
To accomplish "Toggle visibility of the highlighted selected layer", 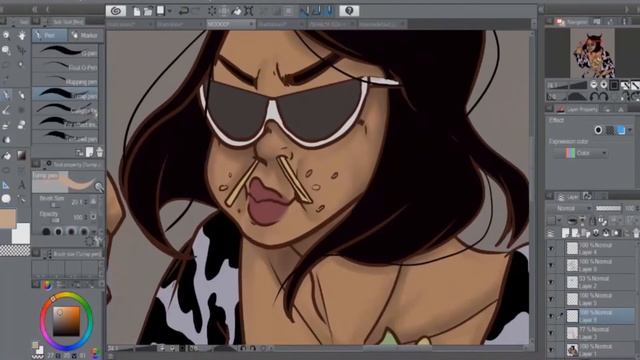I will click(551, 316).
